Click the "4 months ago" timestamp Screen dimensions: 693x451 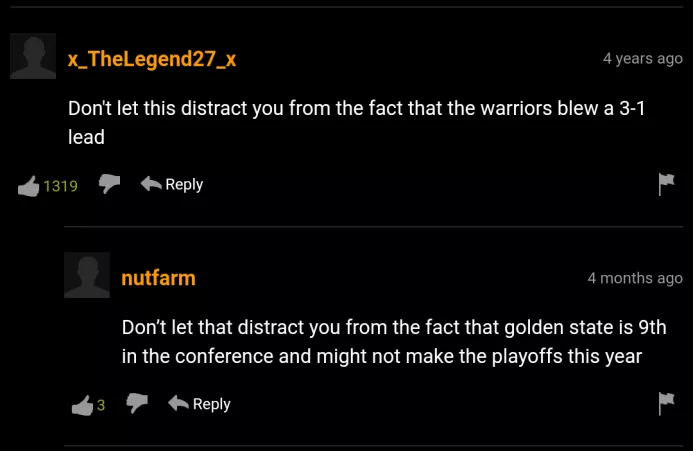[635, 278]
